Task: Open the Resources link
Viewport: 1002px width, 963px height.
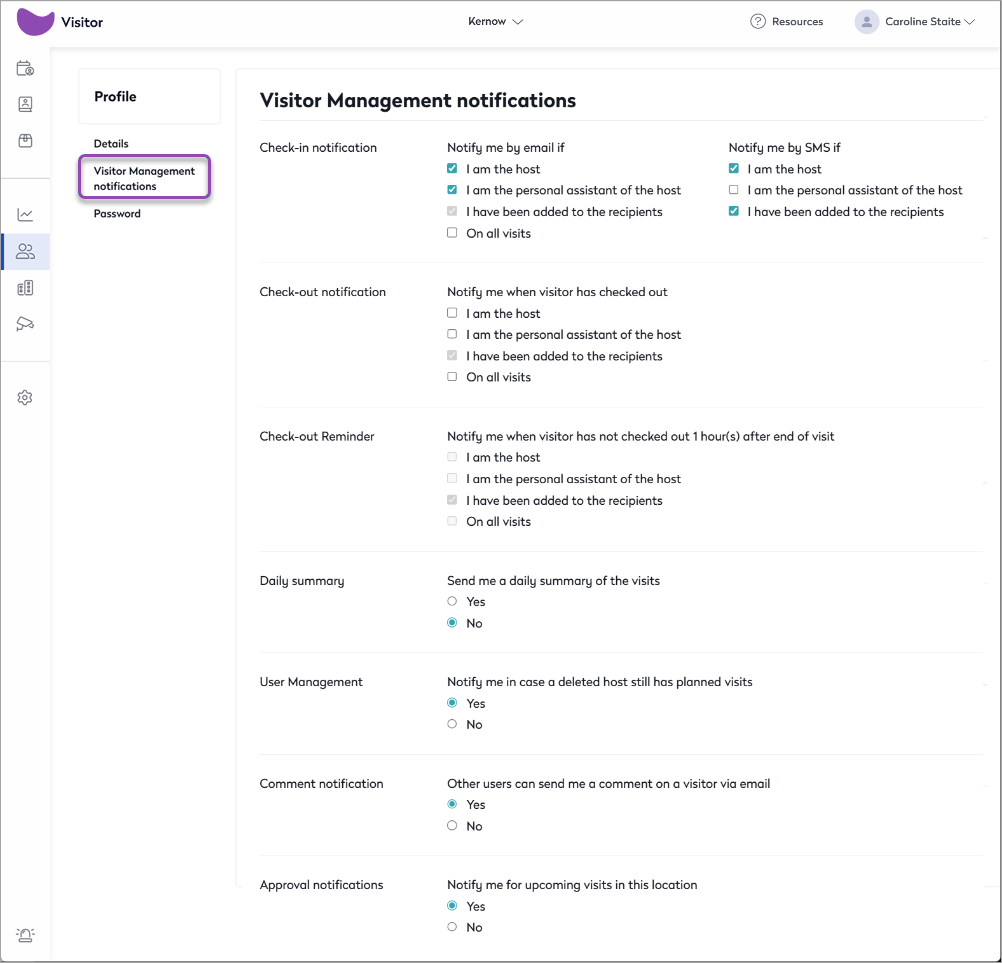Action: (797, 21)
